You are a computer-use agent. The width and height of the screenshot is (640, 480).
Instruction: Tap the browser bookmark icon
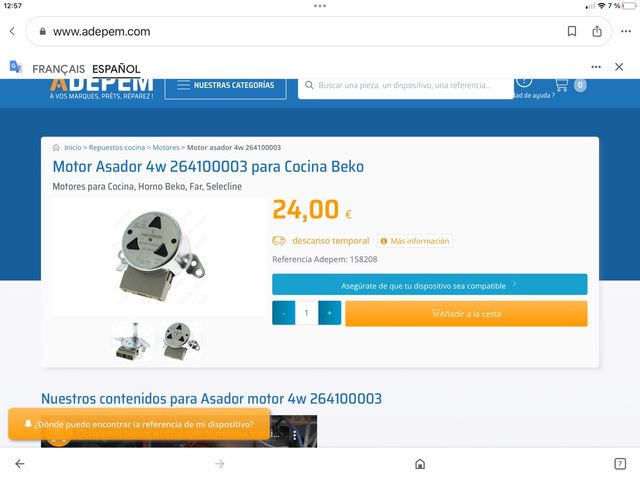point(572,31)
